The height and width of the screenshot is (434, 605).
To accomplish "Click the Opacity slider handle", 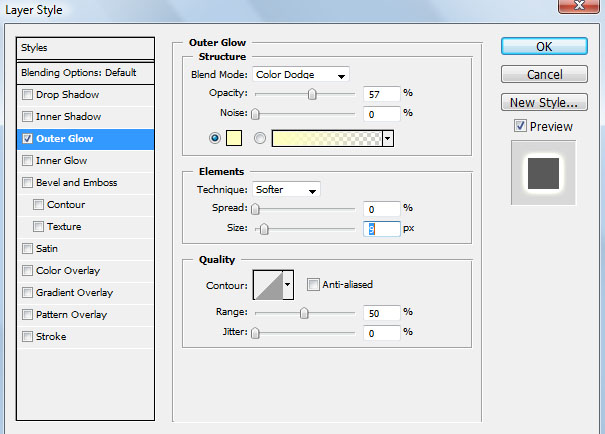I will click(x=312, y=94).
